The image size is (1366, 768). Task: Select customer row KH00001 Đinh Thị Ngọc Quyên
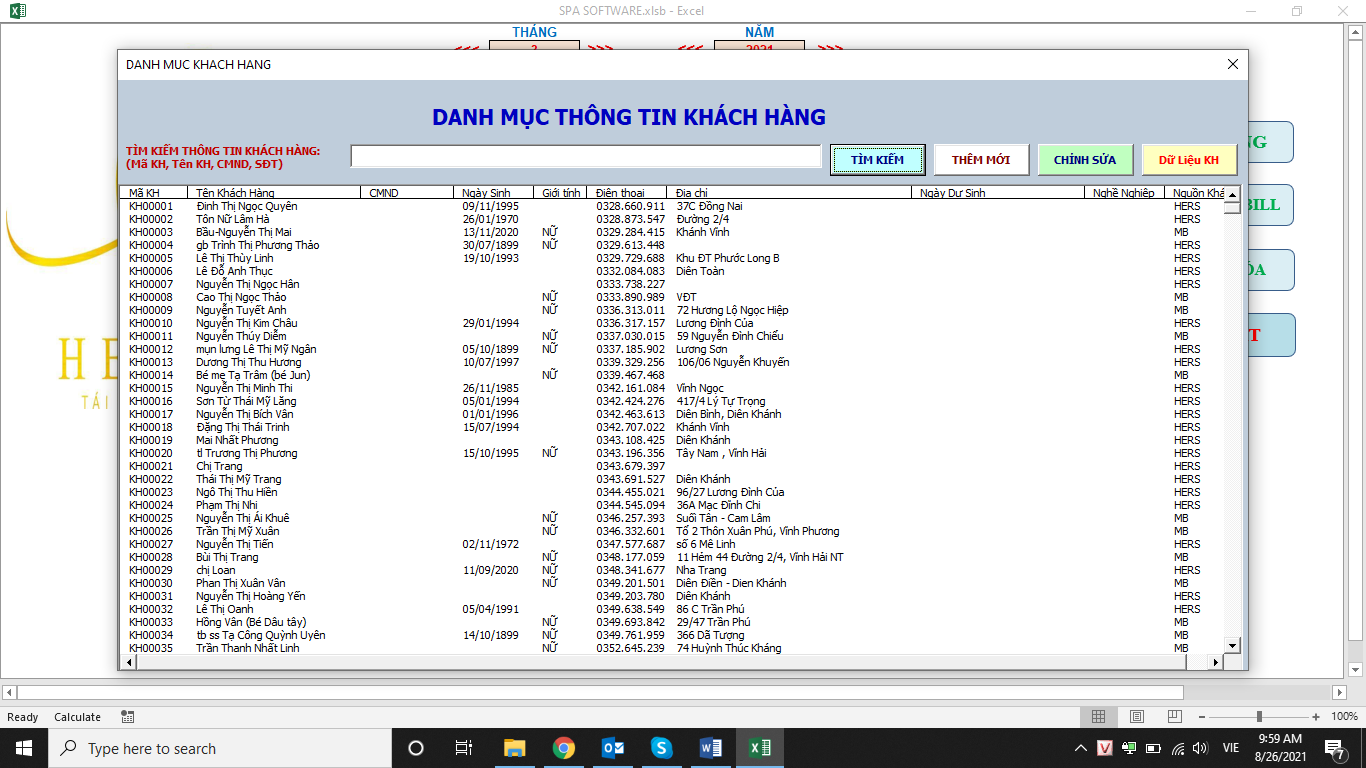tap(672, 206)
